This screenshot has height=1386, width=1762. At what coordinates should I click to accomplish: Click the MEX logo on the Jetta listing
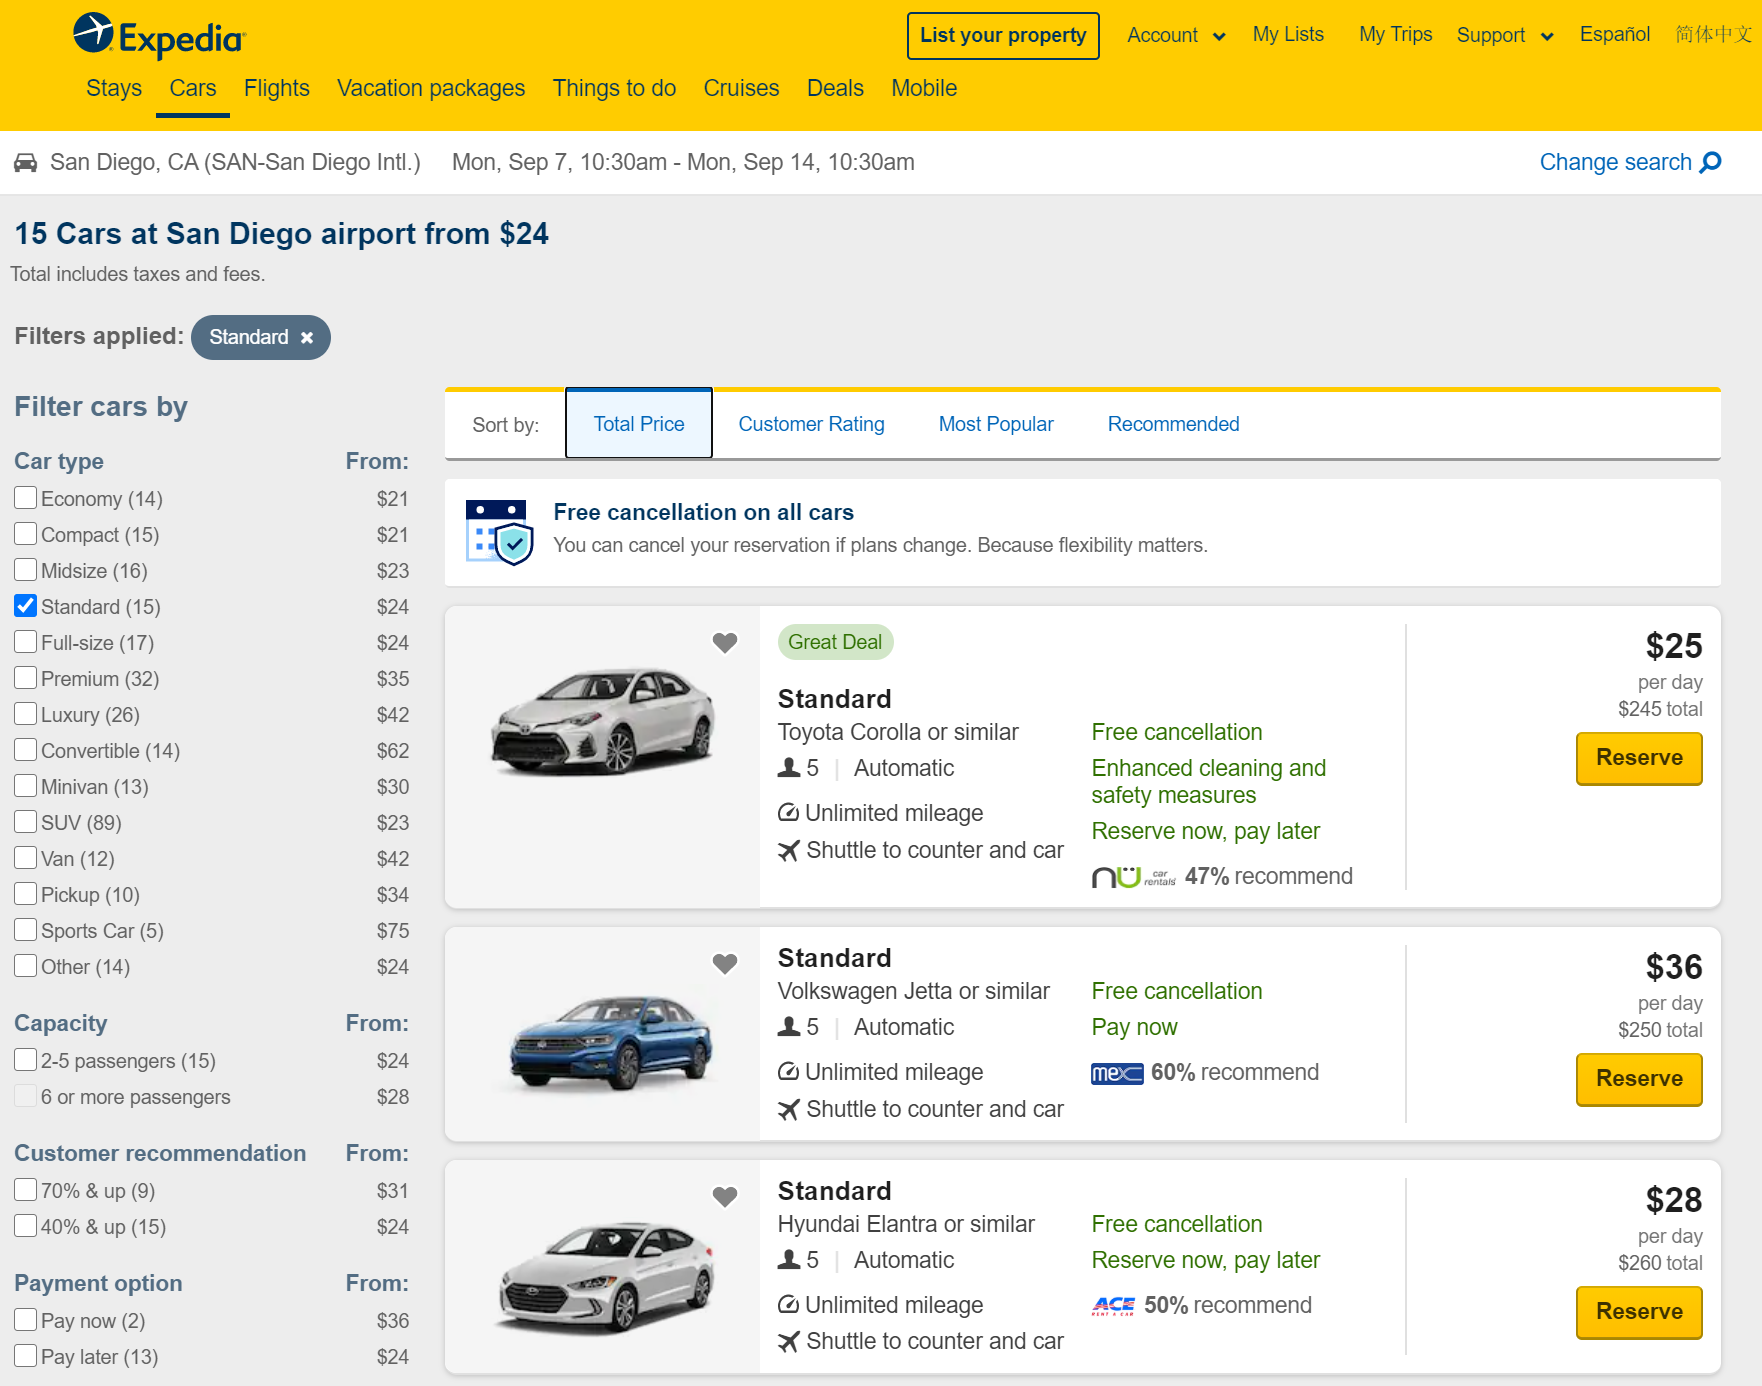click(1115, 1072)
